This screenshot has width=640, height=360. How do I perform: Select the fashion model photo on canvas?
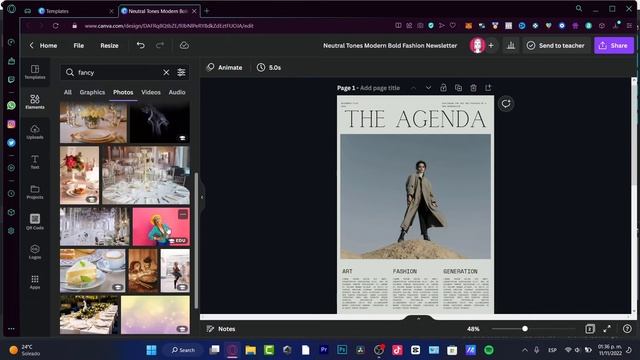click(416, 197)
